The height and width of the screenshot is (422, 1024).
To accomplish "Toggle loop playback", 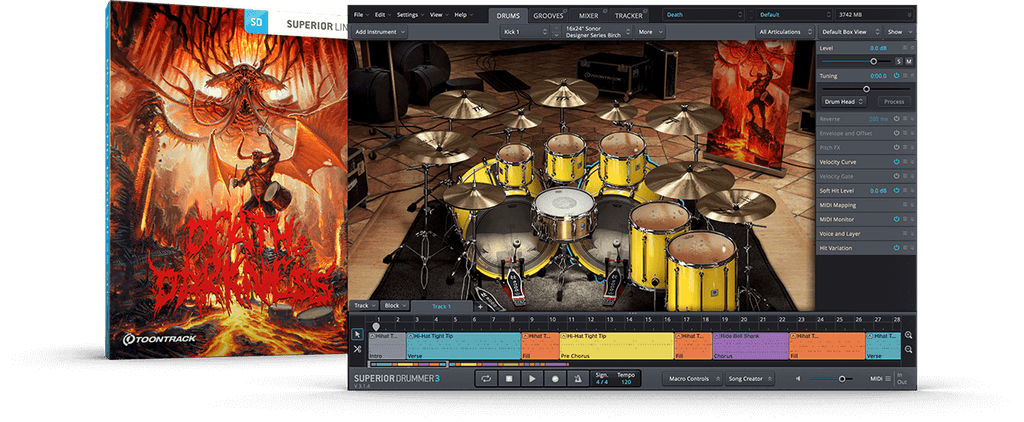I will (486, 378).
